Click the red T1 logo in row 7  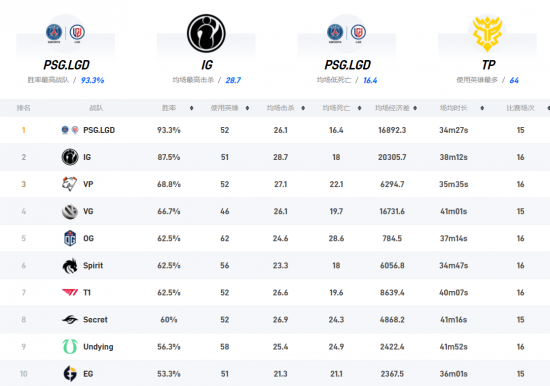70,292
